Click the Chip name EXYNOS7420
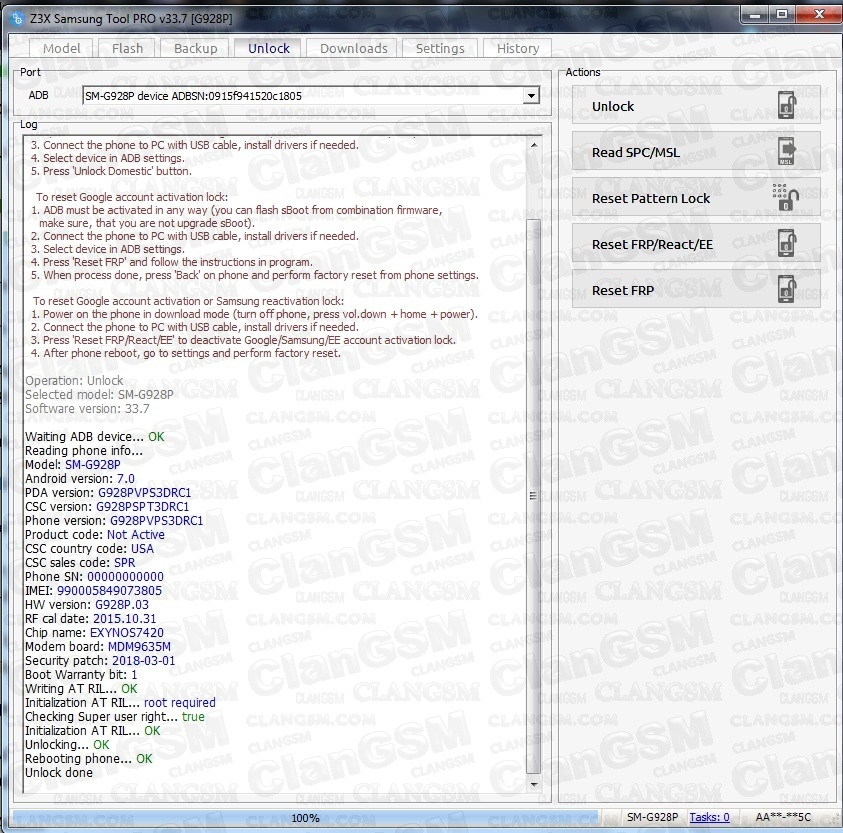 click(x=126, y=632)
